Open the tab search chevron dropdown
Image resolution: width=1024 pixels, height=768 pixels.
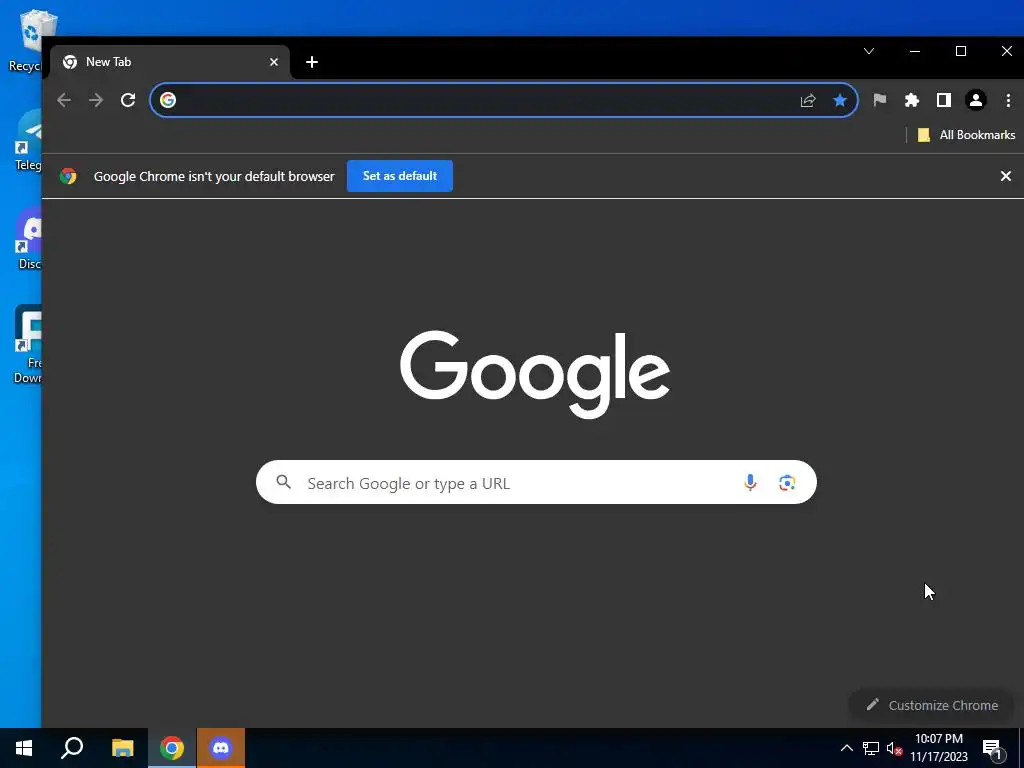[x=869, y=51]
